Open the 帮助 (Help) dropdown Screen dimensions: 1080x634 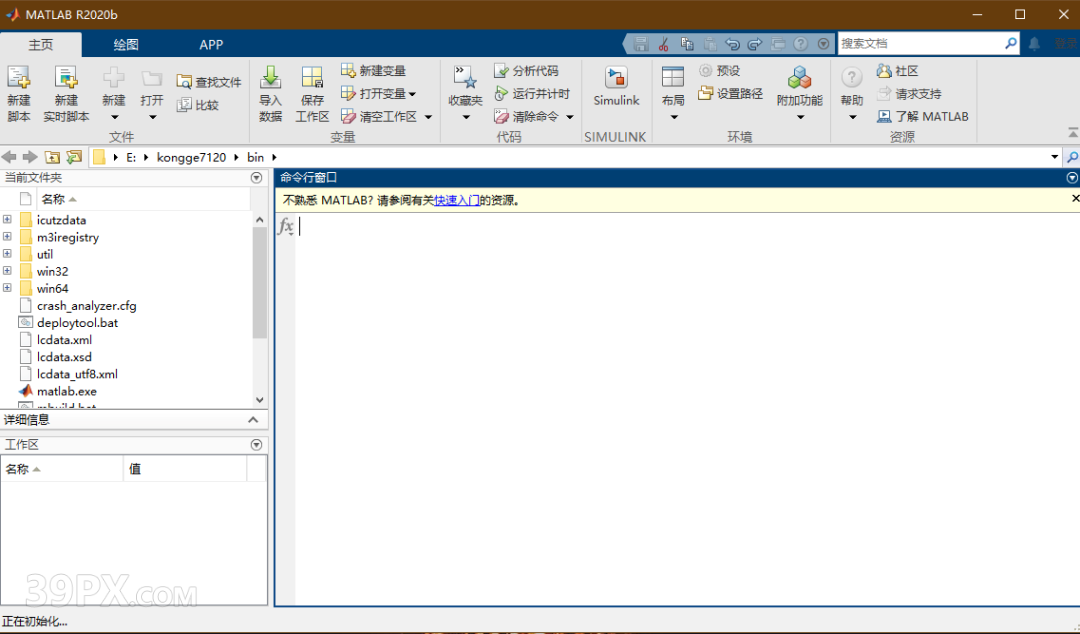pyautogui.click(x=852, y=94)
